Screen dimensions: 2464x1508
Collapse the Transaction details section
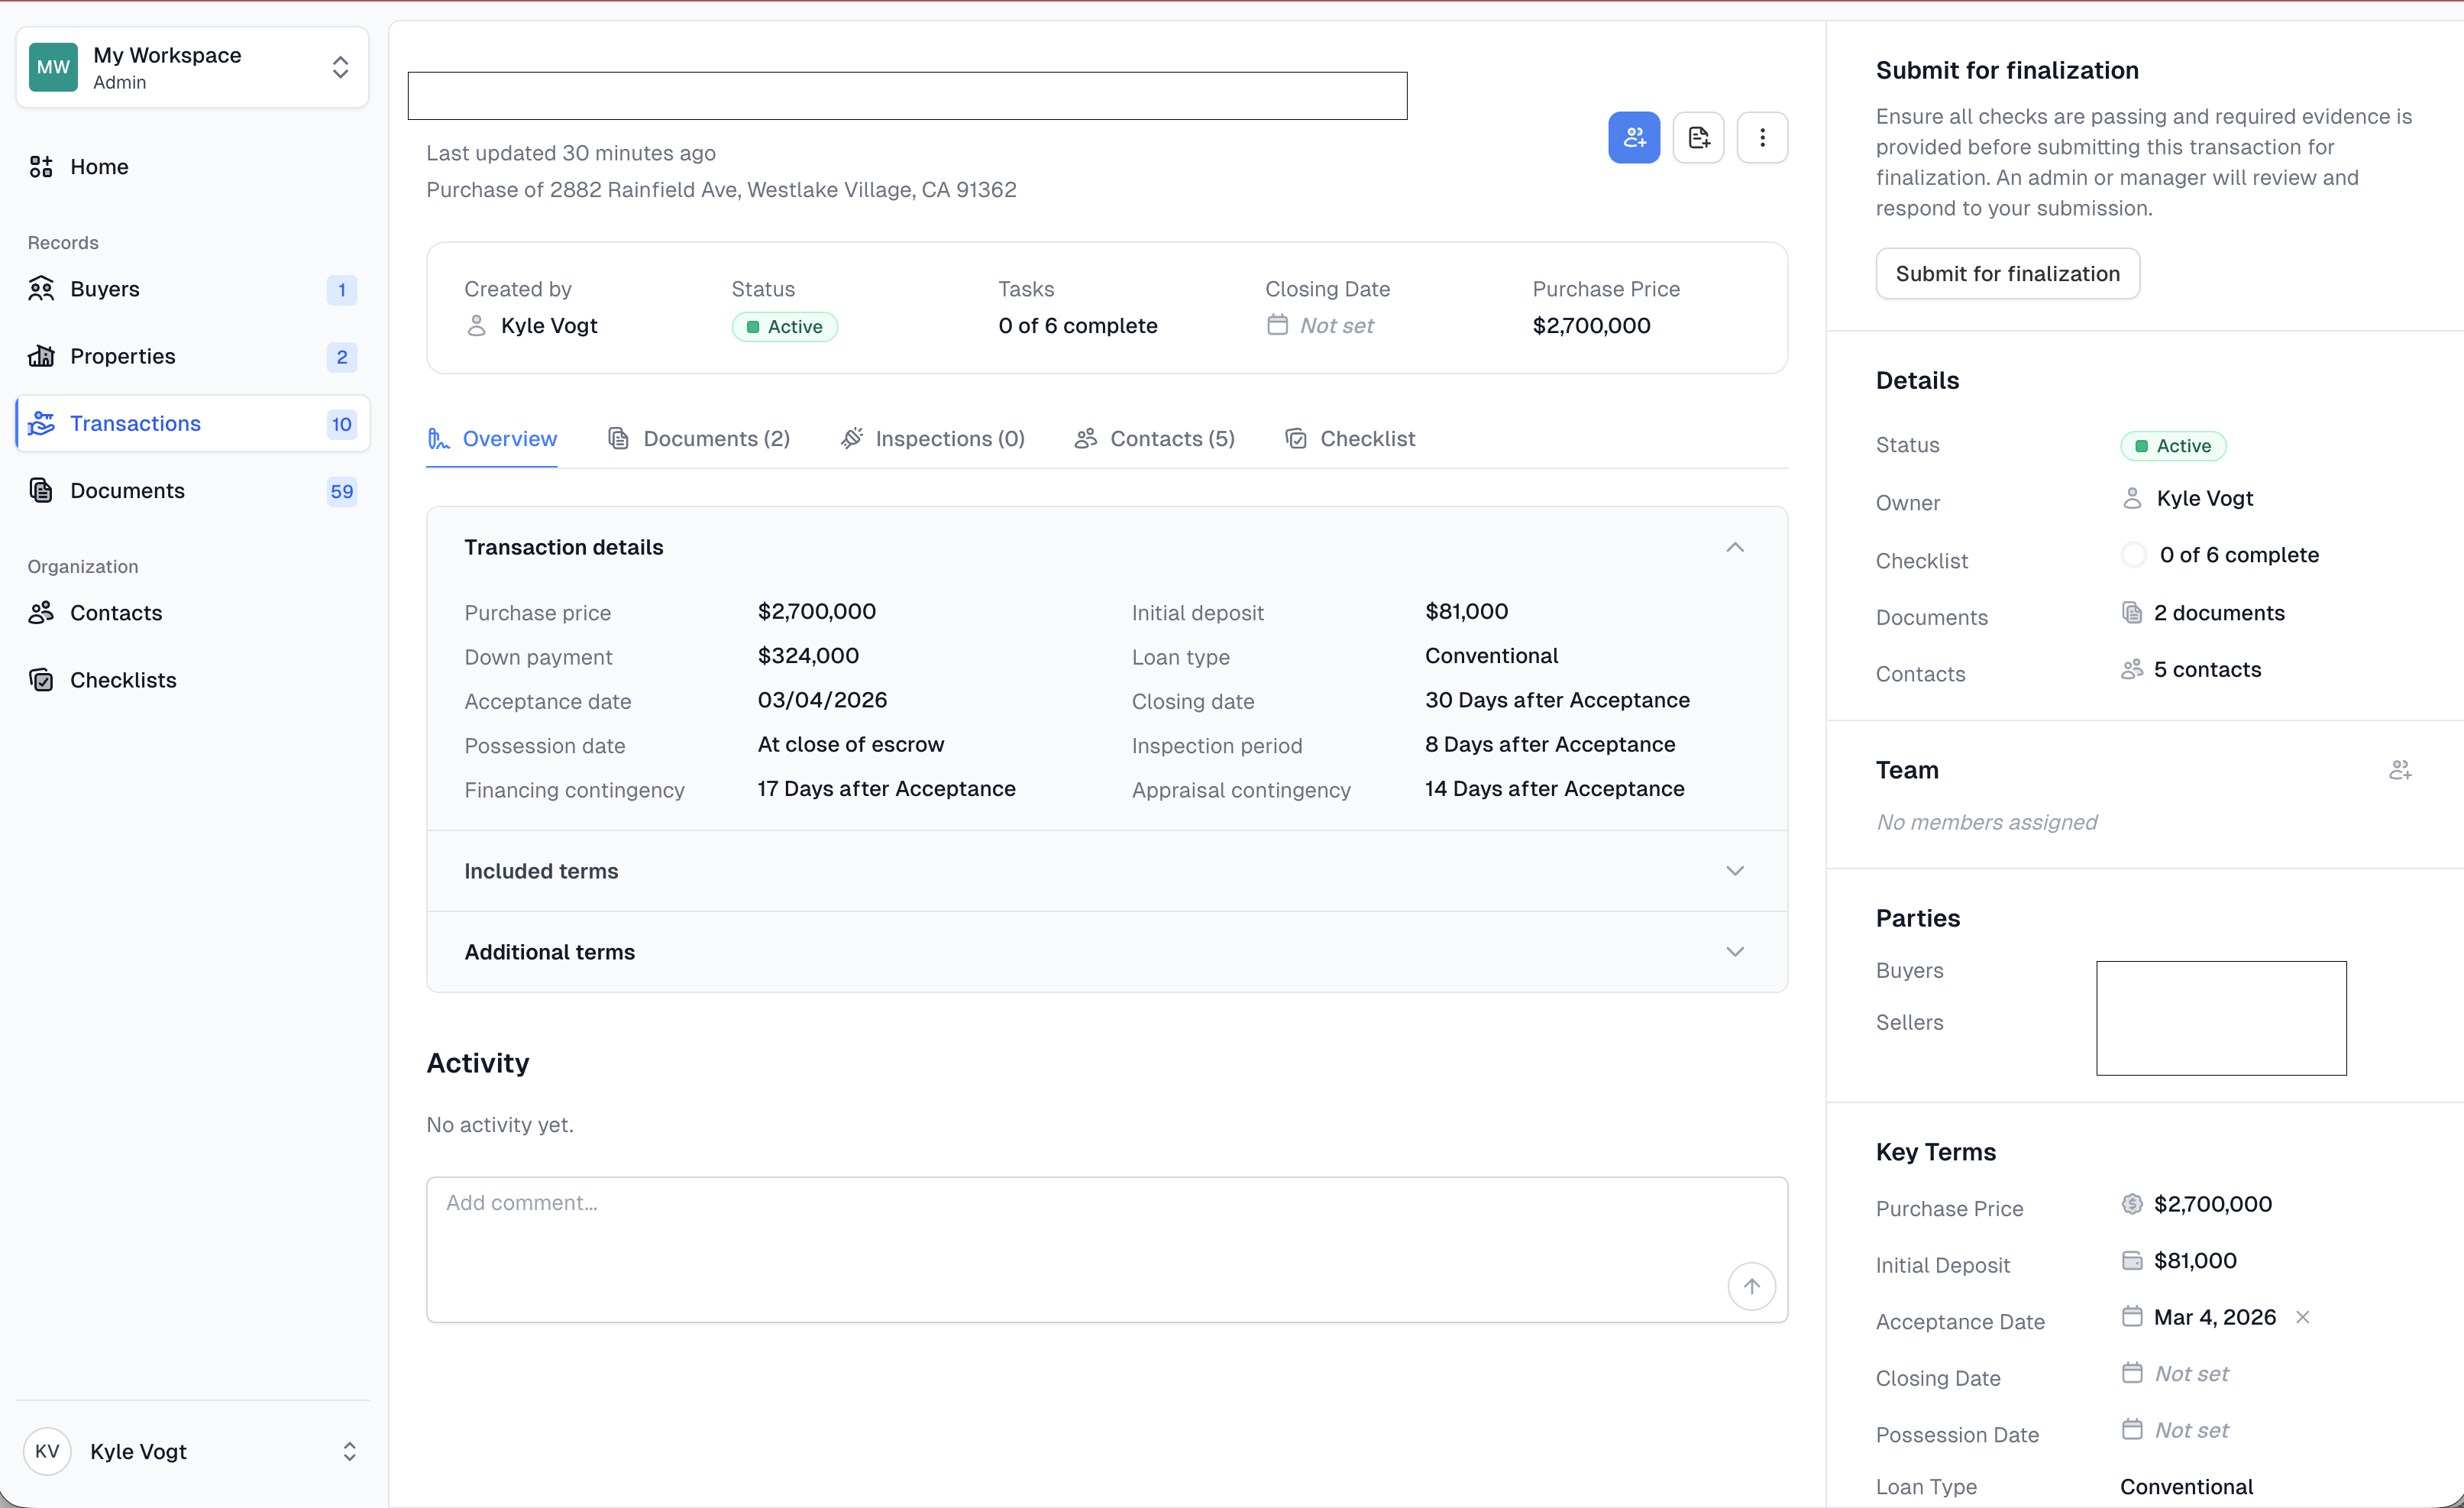click(x=1734, y=547)
